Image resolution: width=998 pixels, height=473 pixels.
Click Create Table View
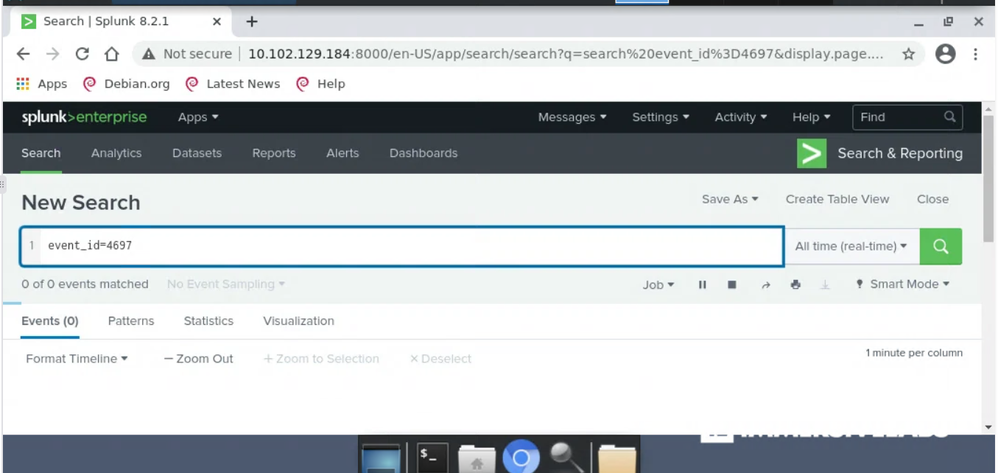837,199
